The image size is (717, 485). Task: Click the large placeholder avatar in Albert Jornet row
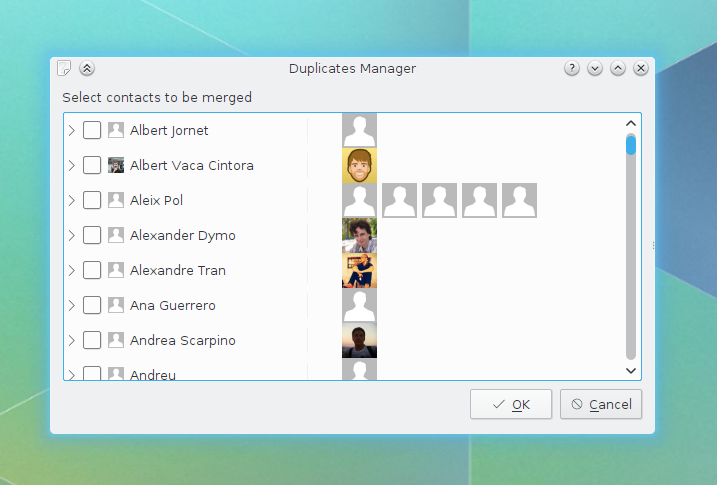(359, 130)
